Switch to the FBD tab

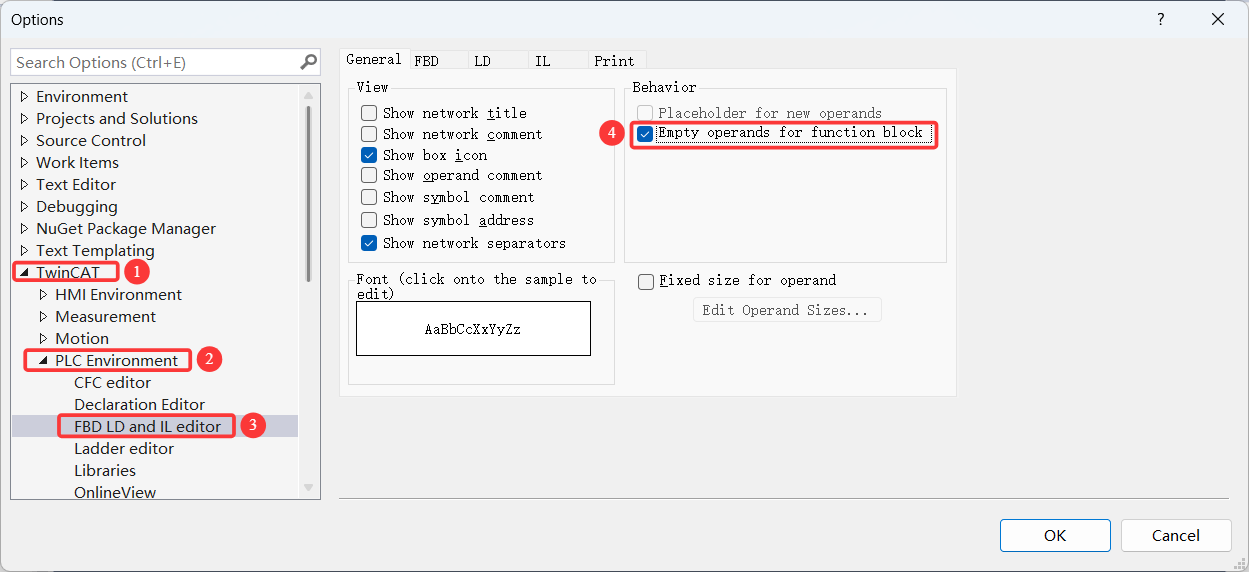(x=426, y=61)
